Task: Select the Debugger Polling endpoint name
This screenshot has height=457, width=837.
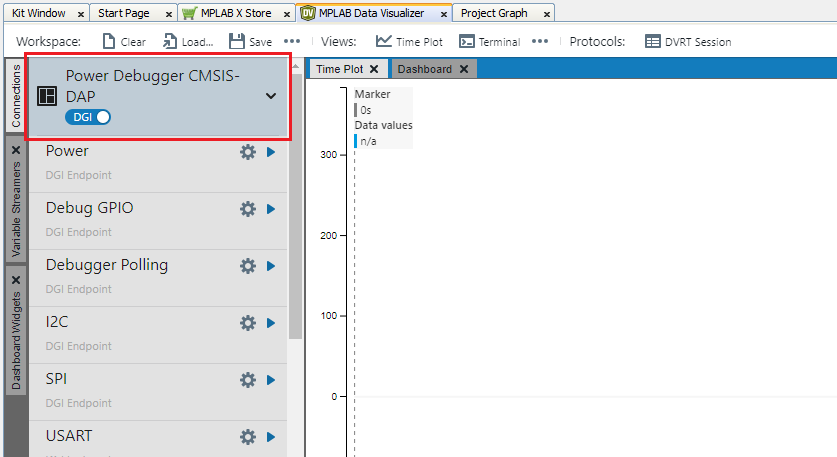Action: coord(107,265)
